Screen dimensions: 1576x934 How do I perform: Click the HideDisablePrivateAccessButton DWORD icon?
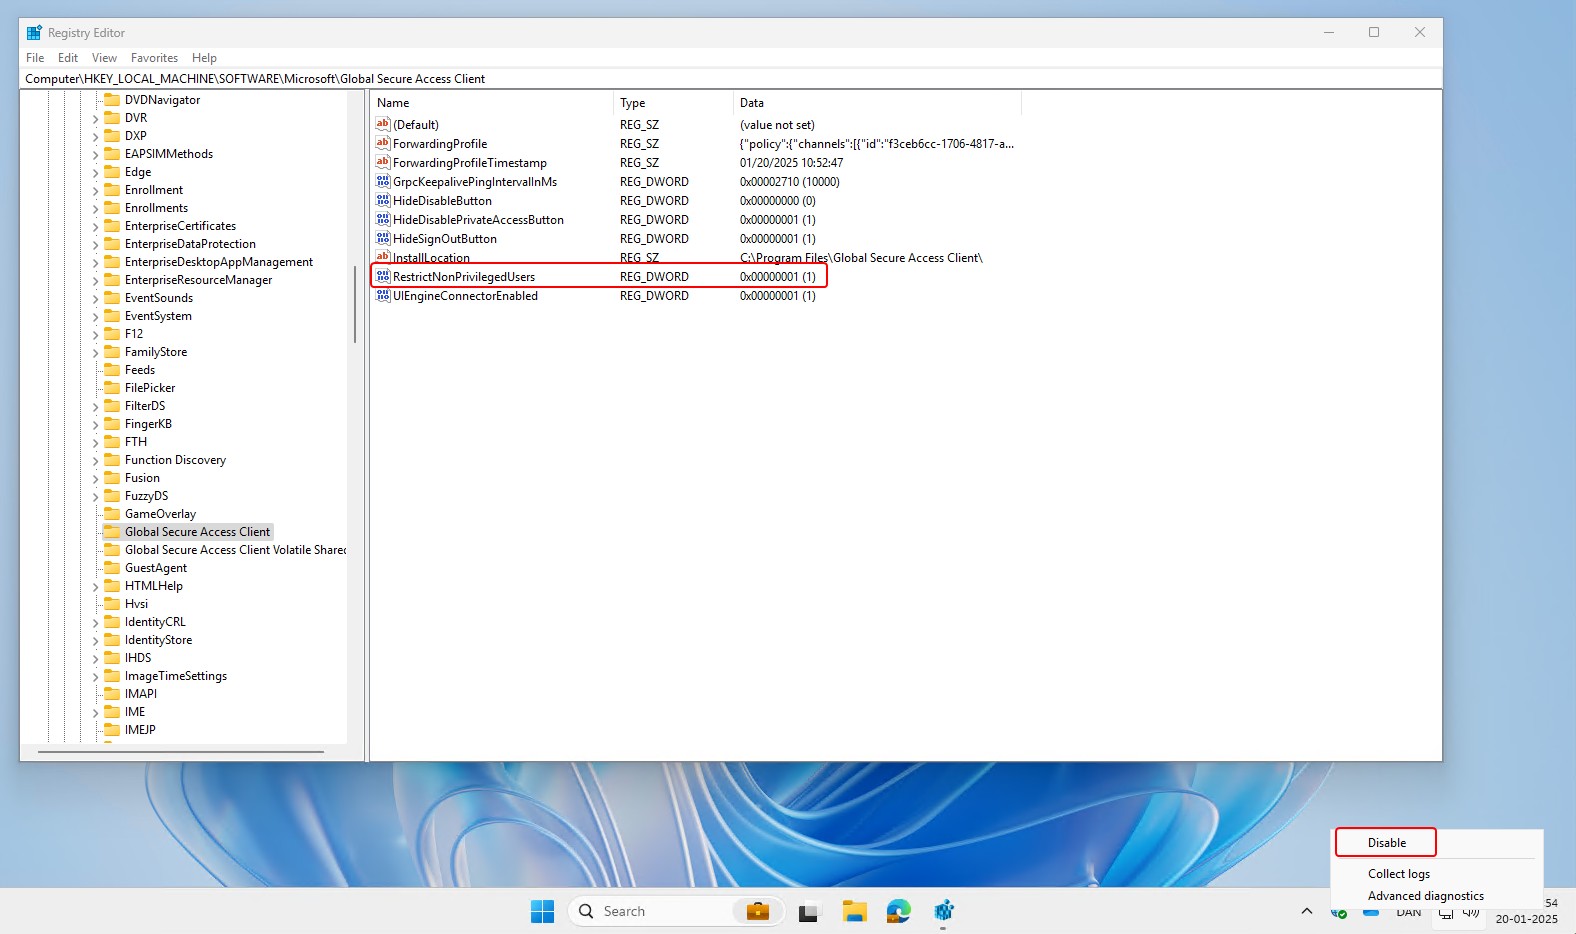coord(383,219)
